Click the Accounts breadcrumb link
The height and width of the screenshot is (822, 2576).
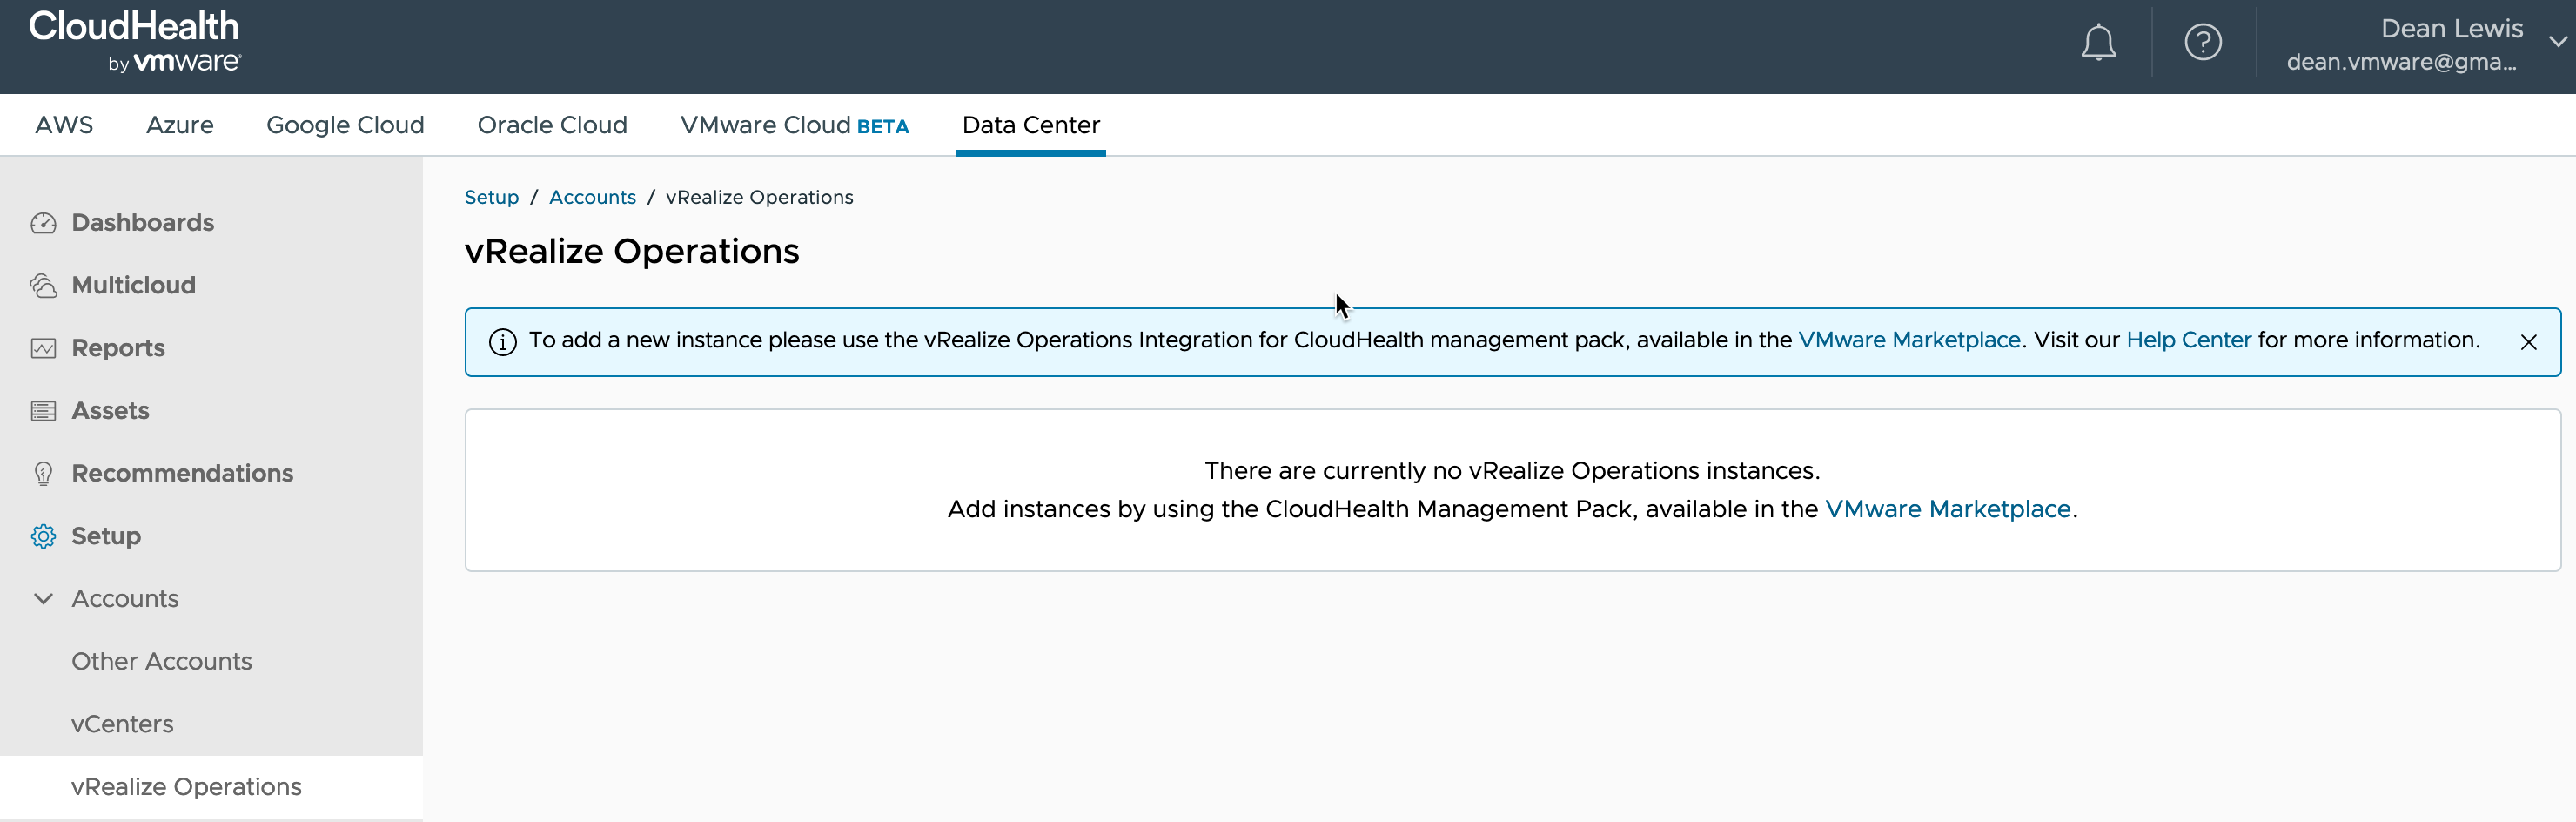pos(592,197)
